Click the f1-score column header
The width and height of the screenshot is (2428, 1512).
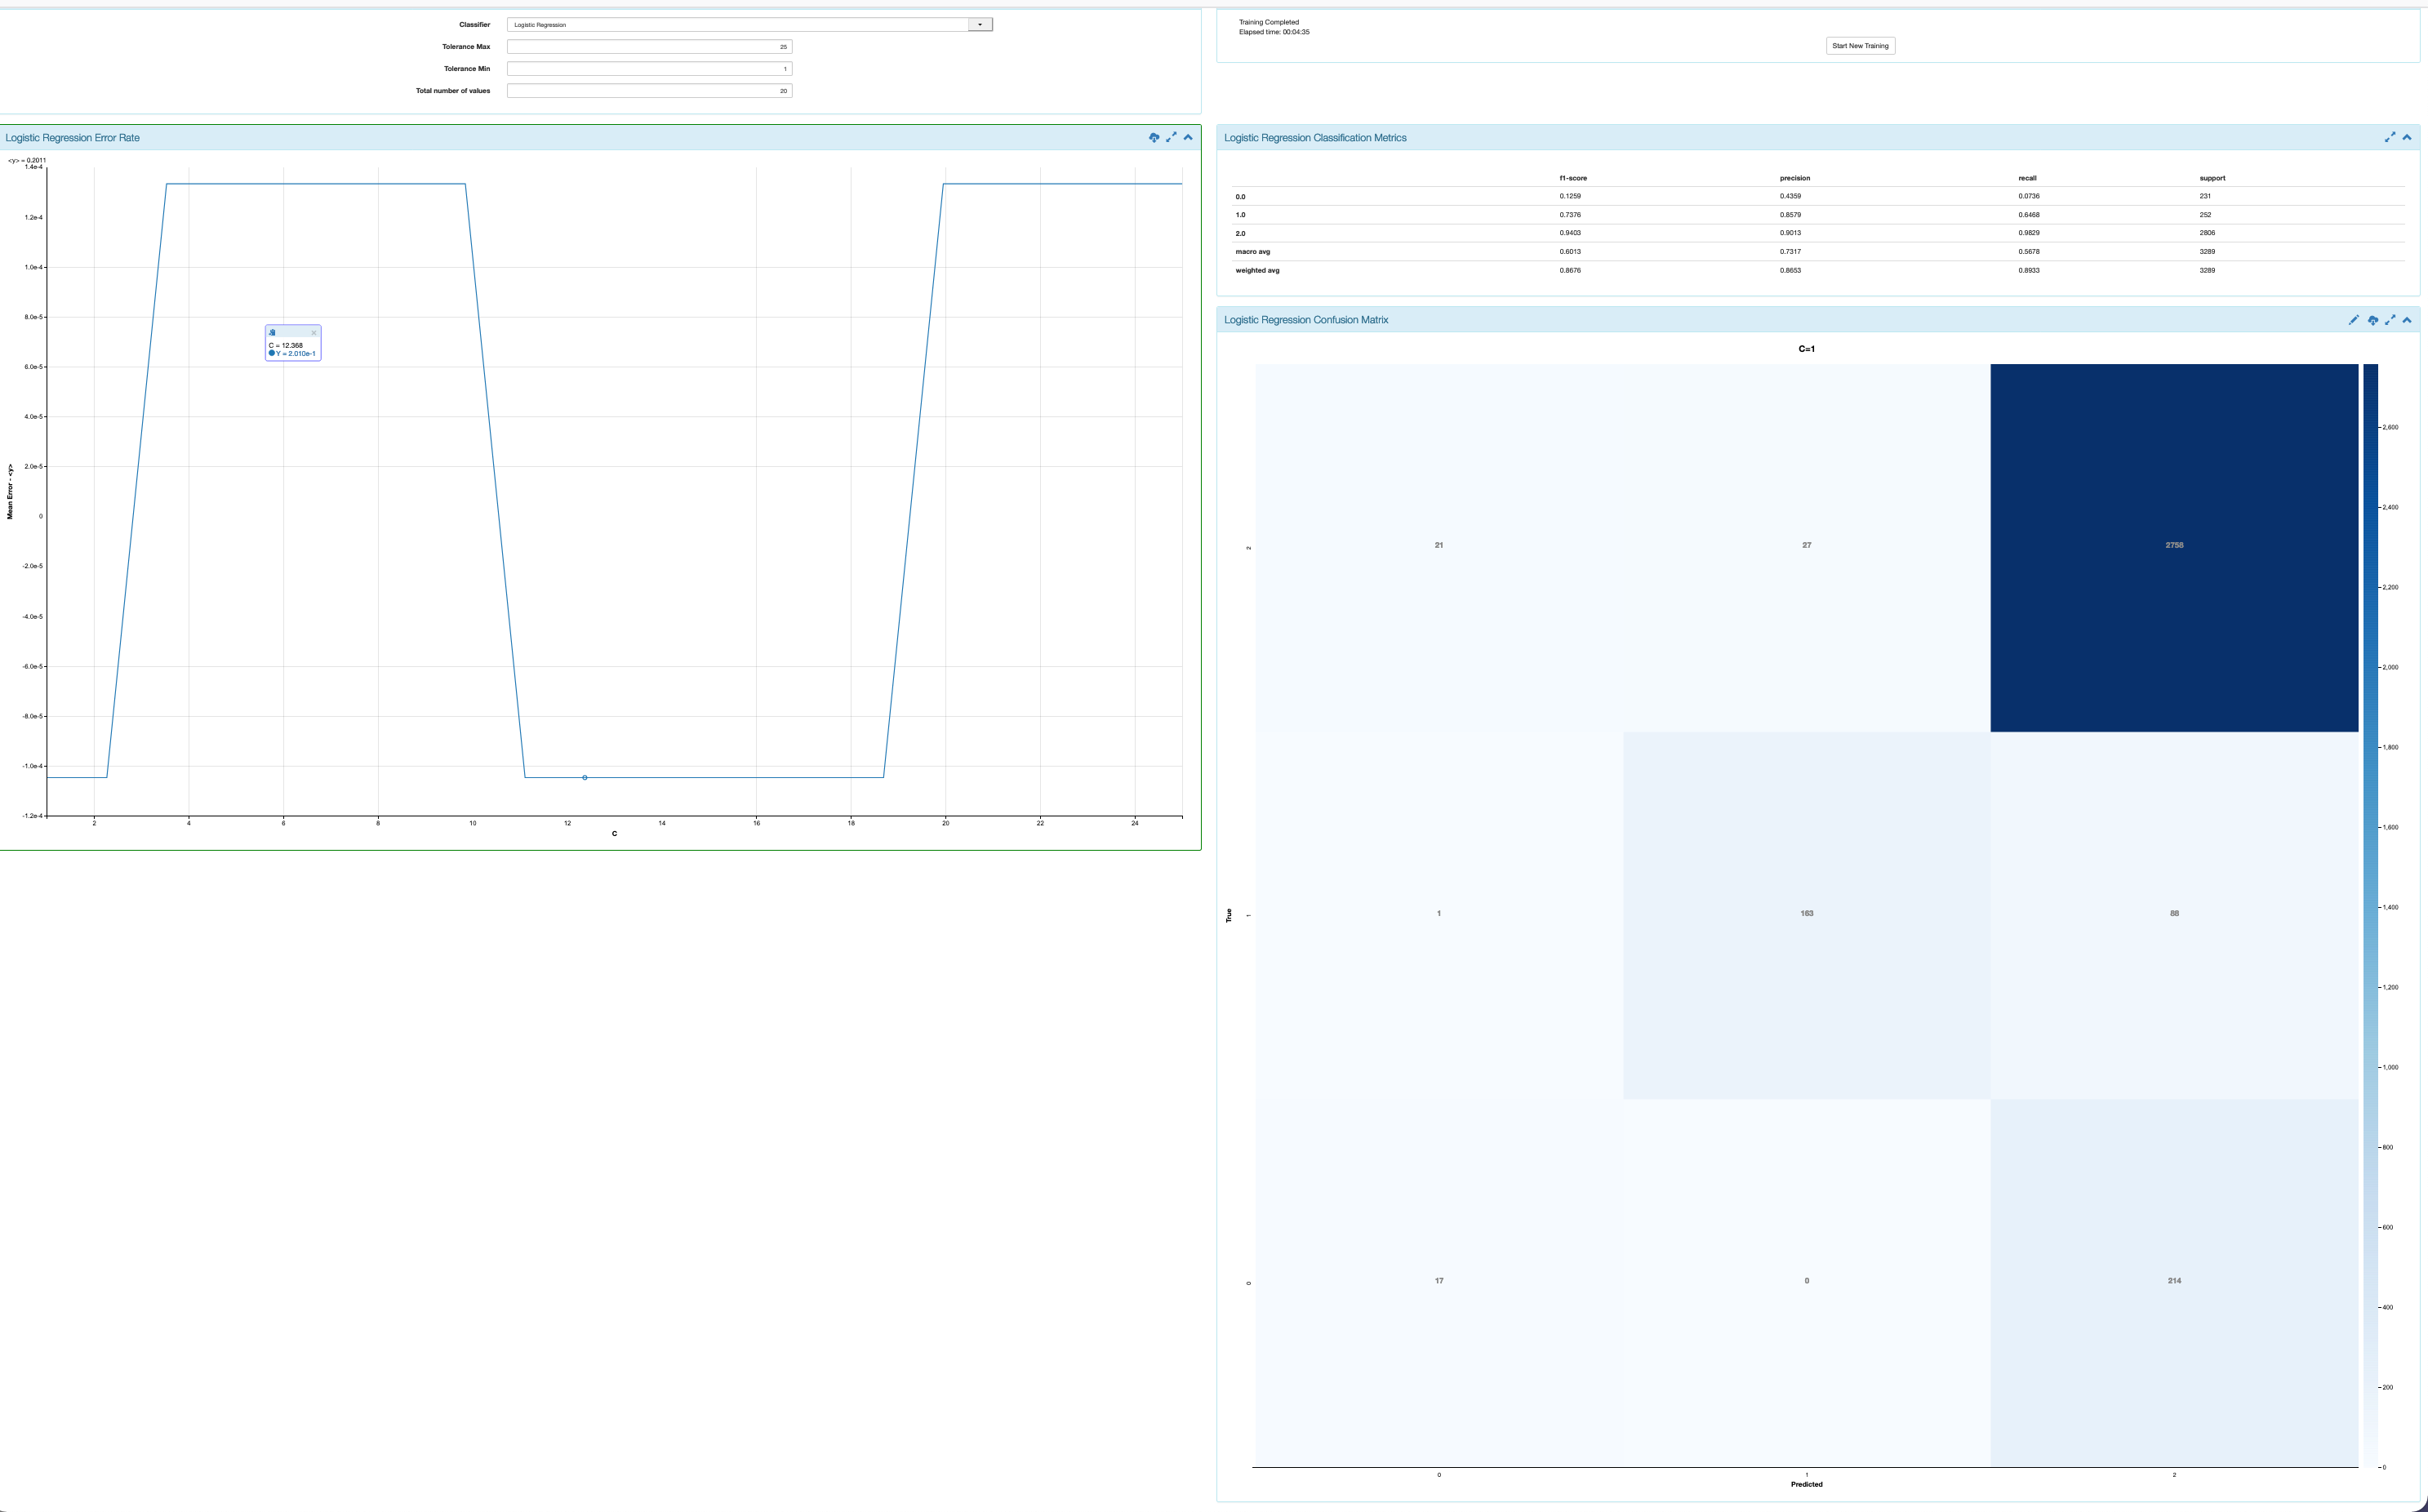pos(1573,178)
